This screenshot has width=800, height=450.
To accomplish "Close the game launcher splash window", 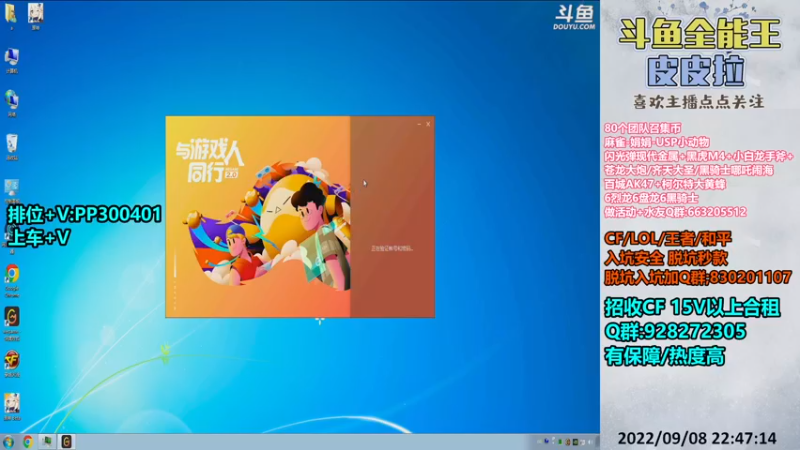I will click(428, 124).
